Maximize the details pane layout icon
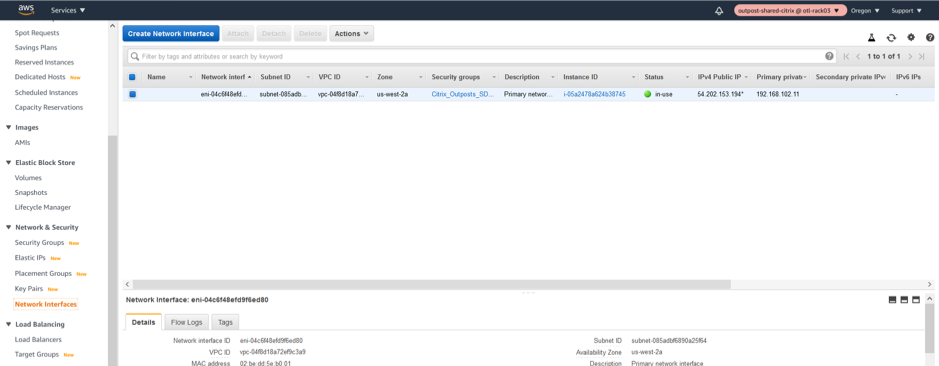The image size is (939, 366). point(916,300)
